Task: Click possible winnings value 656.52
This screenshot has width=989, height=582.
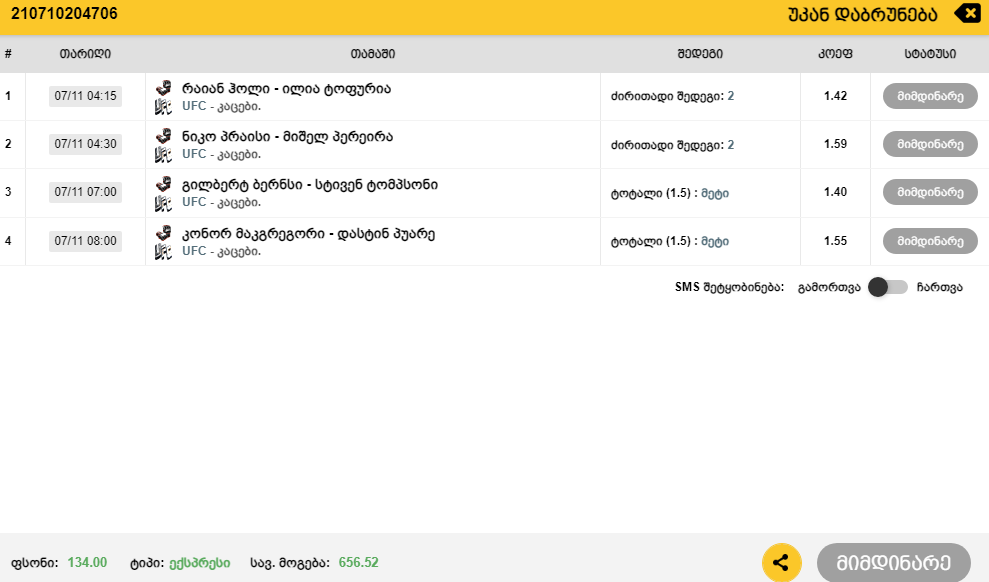Action: [358, 562]
